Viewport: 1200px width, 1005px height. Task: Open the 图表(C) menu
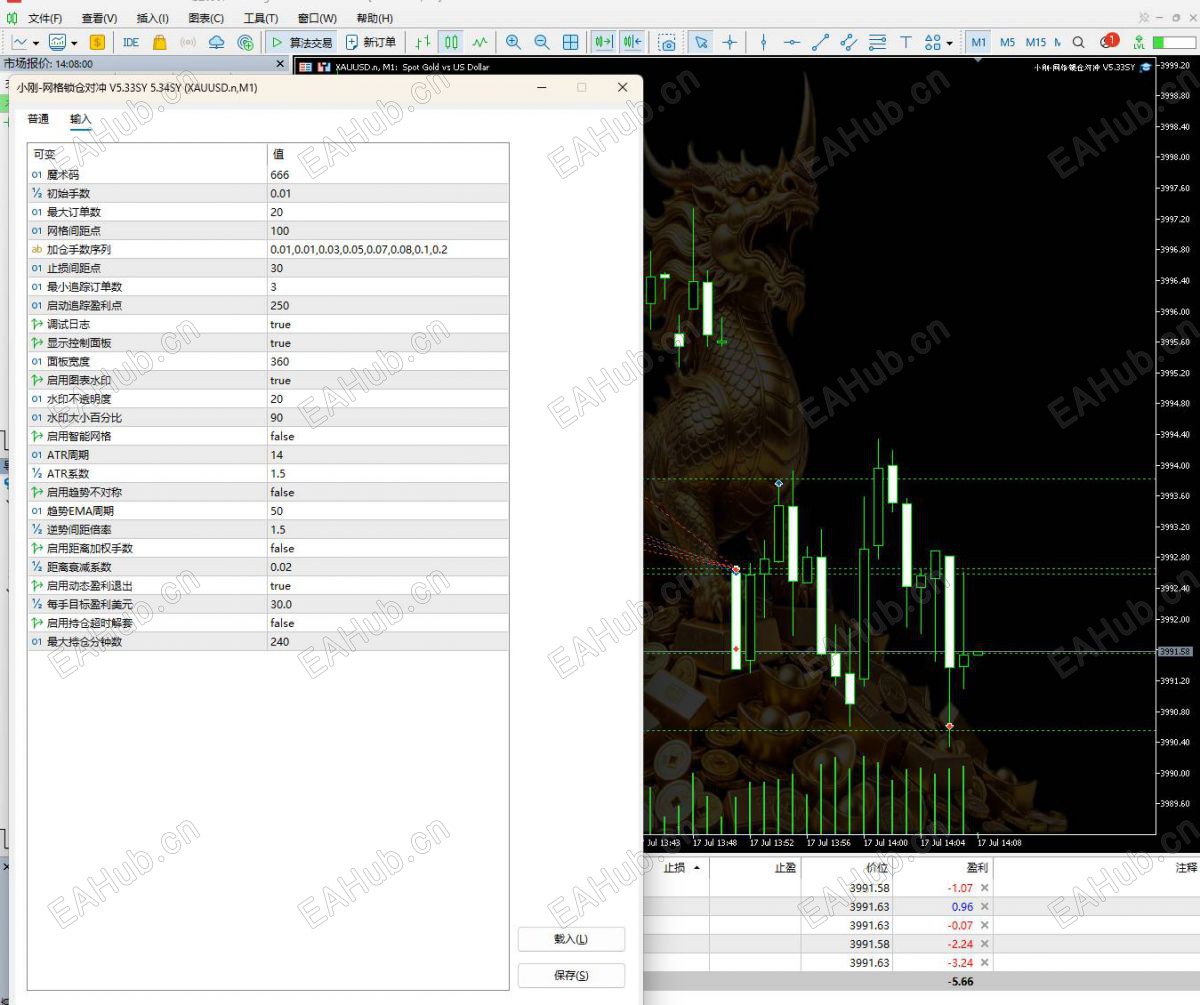click(x=206, y=18)
